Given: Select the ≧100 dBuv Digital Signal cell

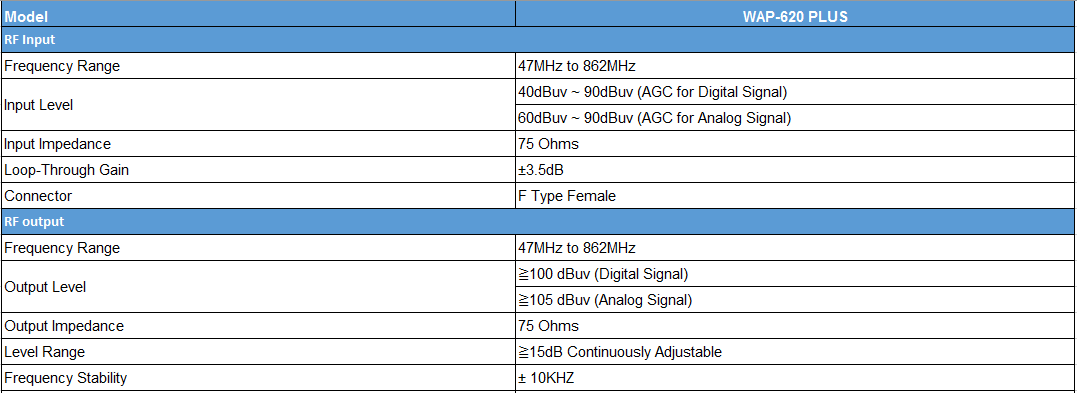Looking at the screenshot, I should pyautogui.click(x=795, y=274).
